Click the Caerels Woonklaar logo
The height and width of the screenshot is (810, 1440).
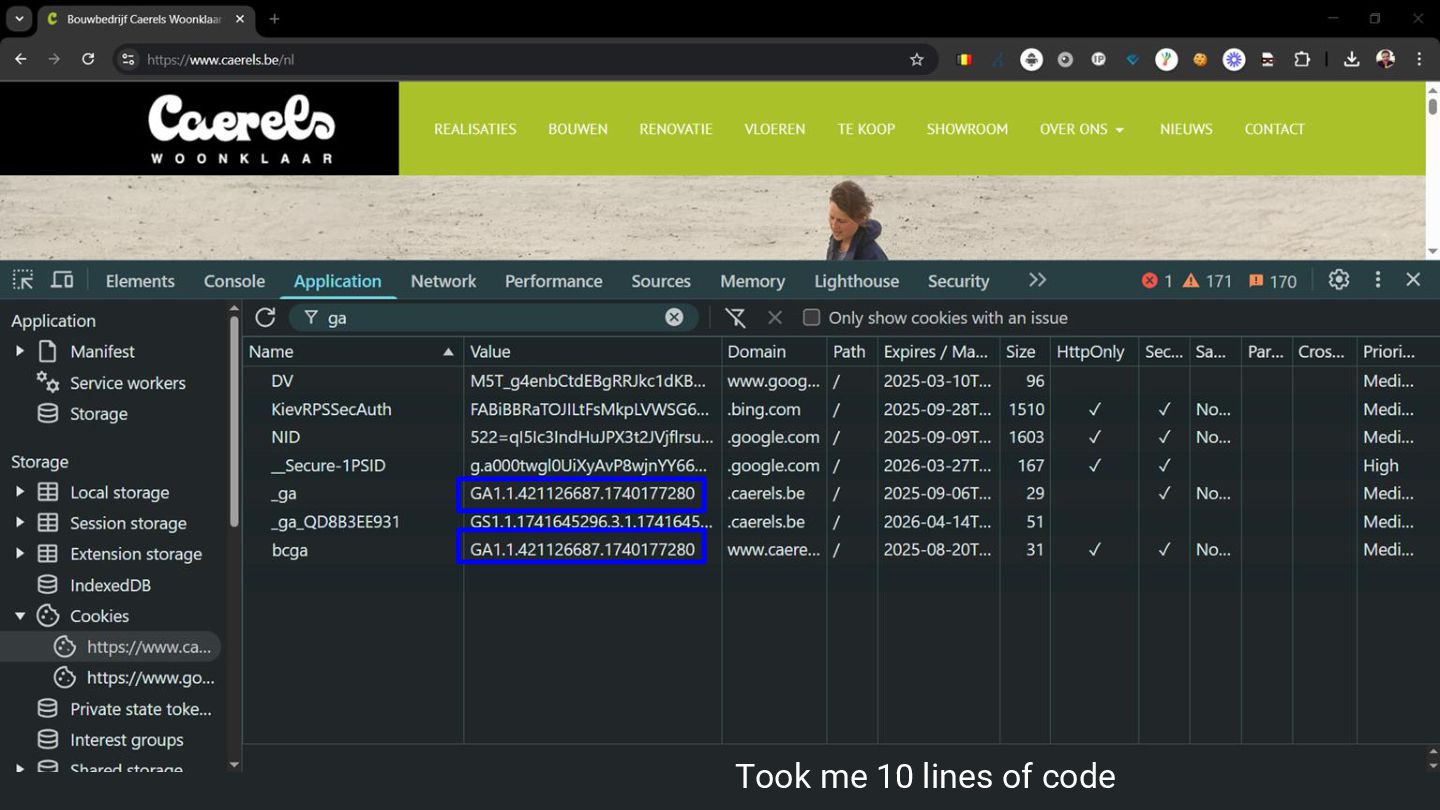tap(241, 129)
